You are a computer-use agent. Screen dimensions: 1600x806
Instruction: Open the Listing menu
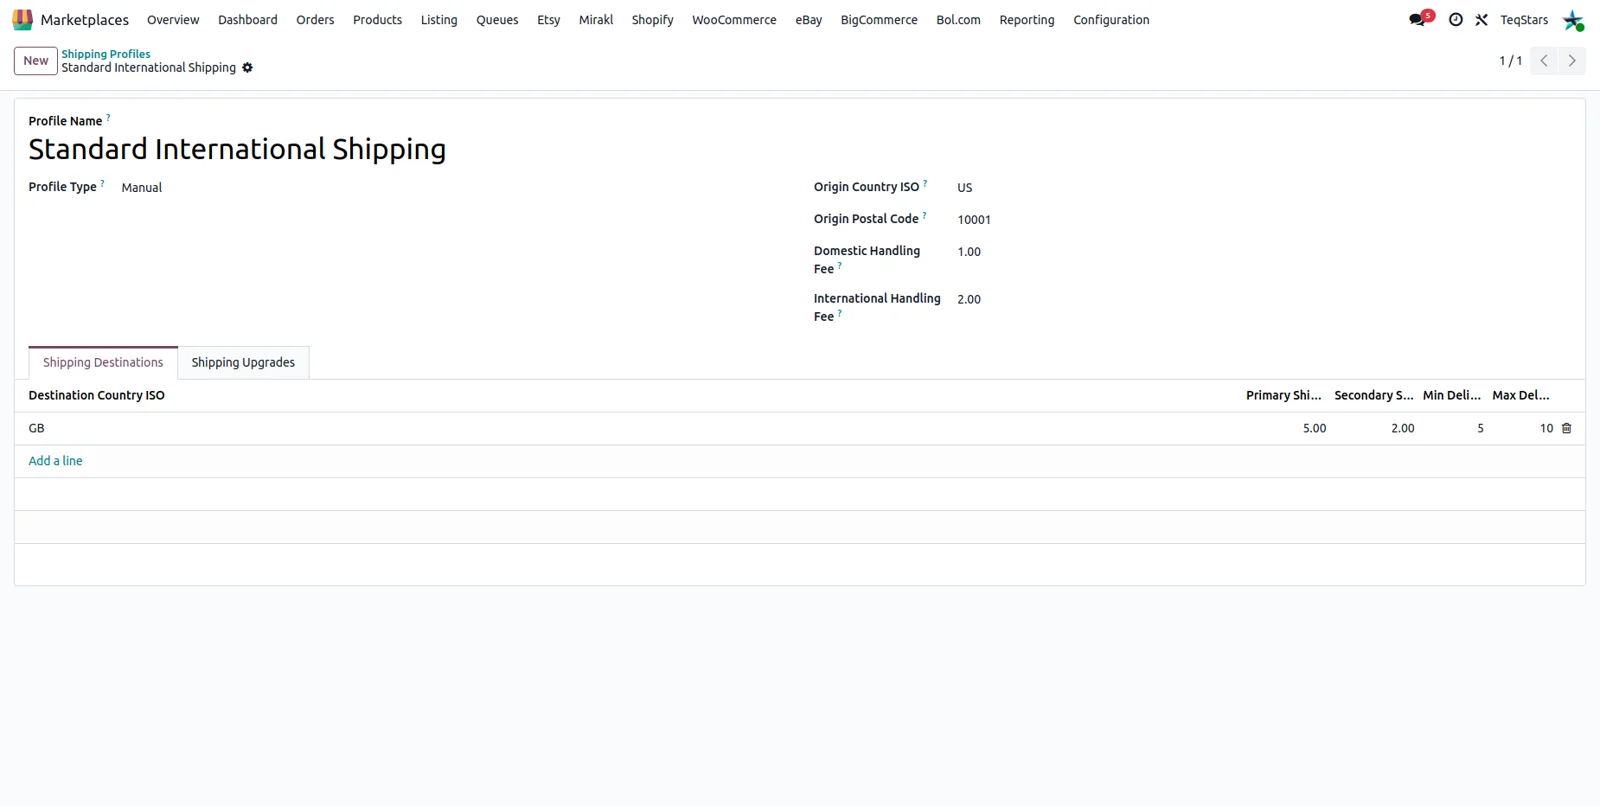[x=439, y=20]
